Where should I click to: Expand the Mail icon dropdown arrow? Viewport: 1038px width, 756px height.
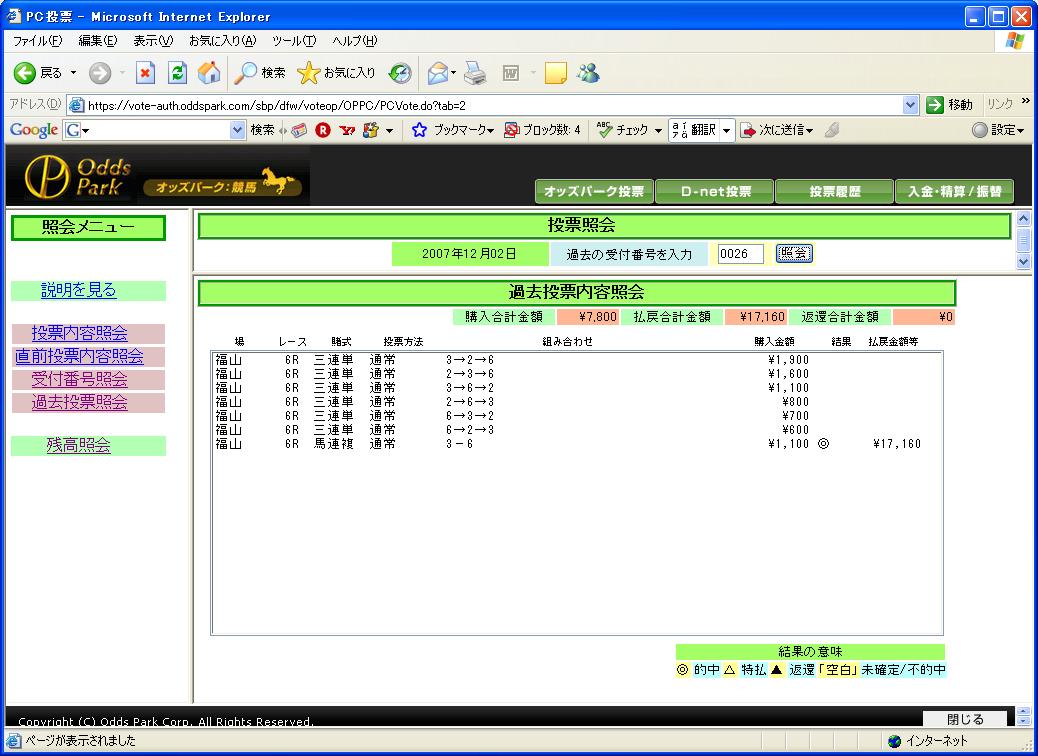(453, 73)
